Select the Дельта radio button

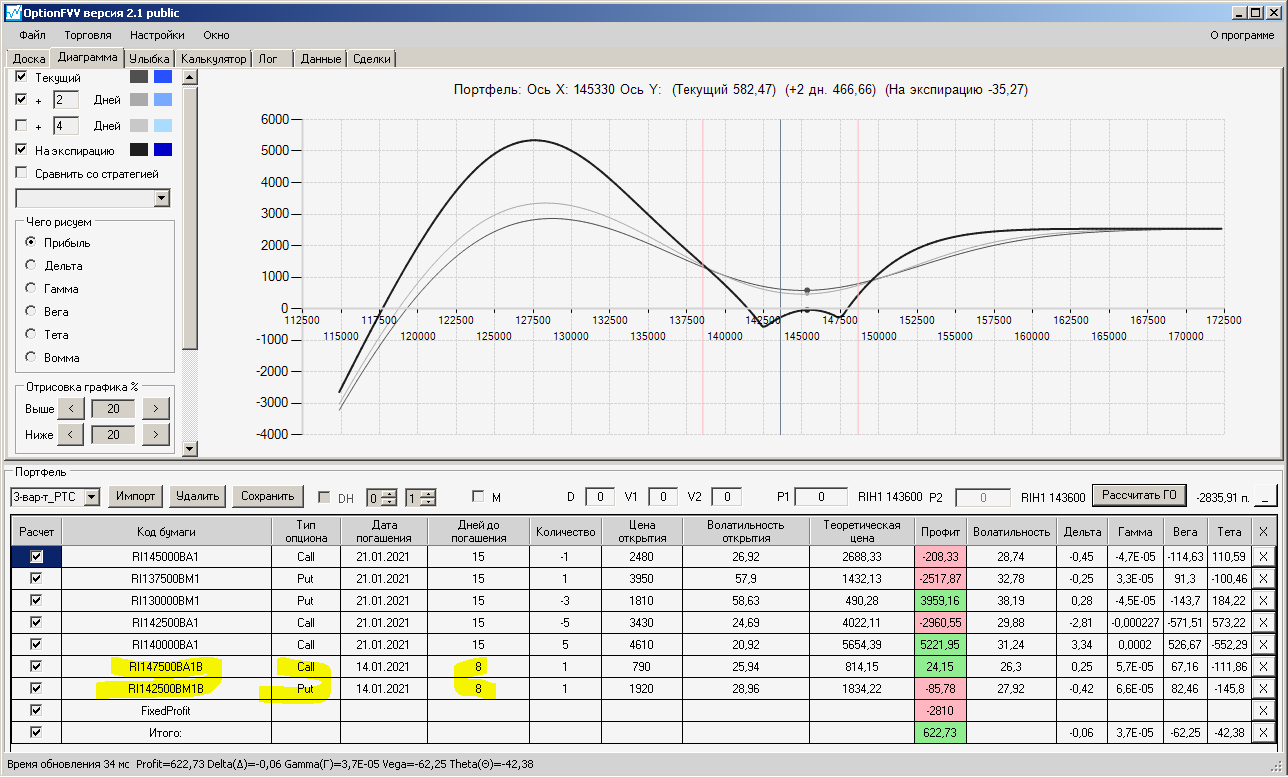(31, 266)
